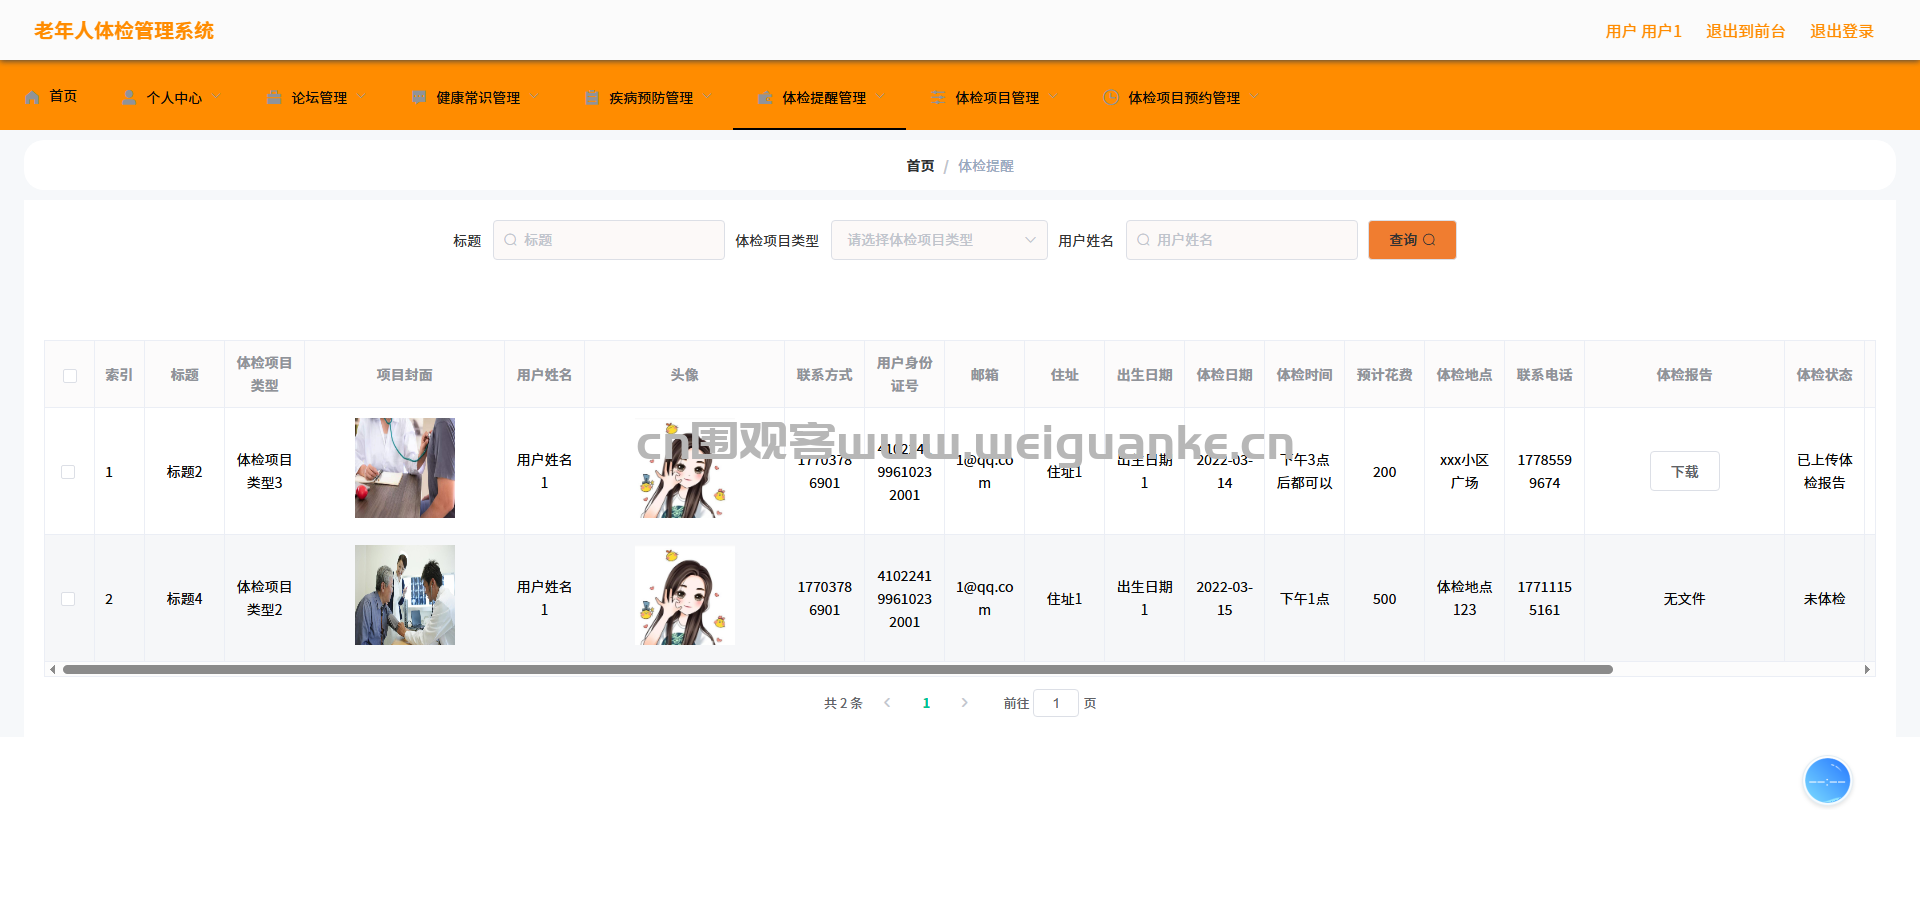Viewport: 1920px width, 919px height.
Task: Click the 体检报告 column header
Action: 1684,375
